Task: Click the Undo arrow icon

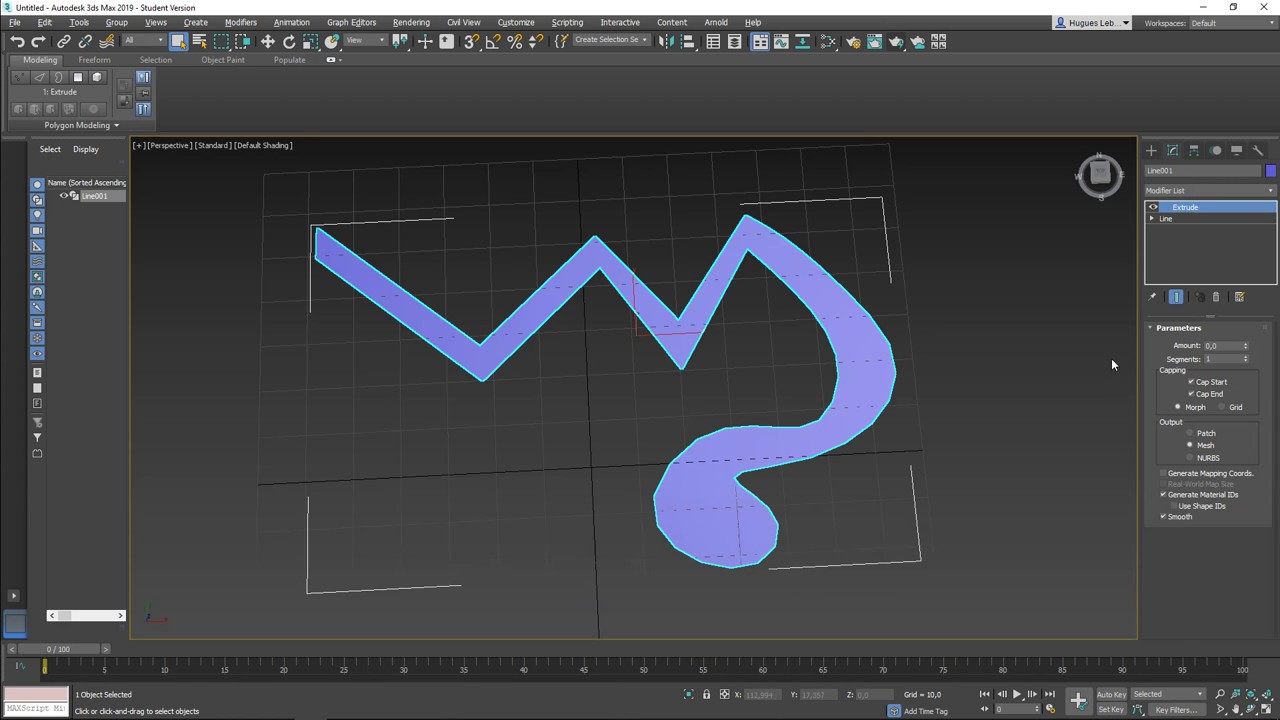Action: click(x=17, y=41)
